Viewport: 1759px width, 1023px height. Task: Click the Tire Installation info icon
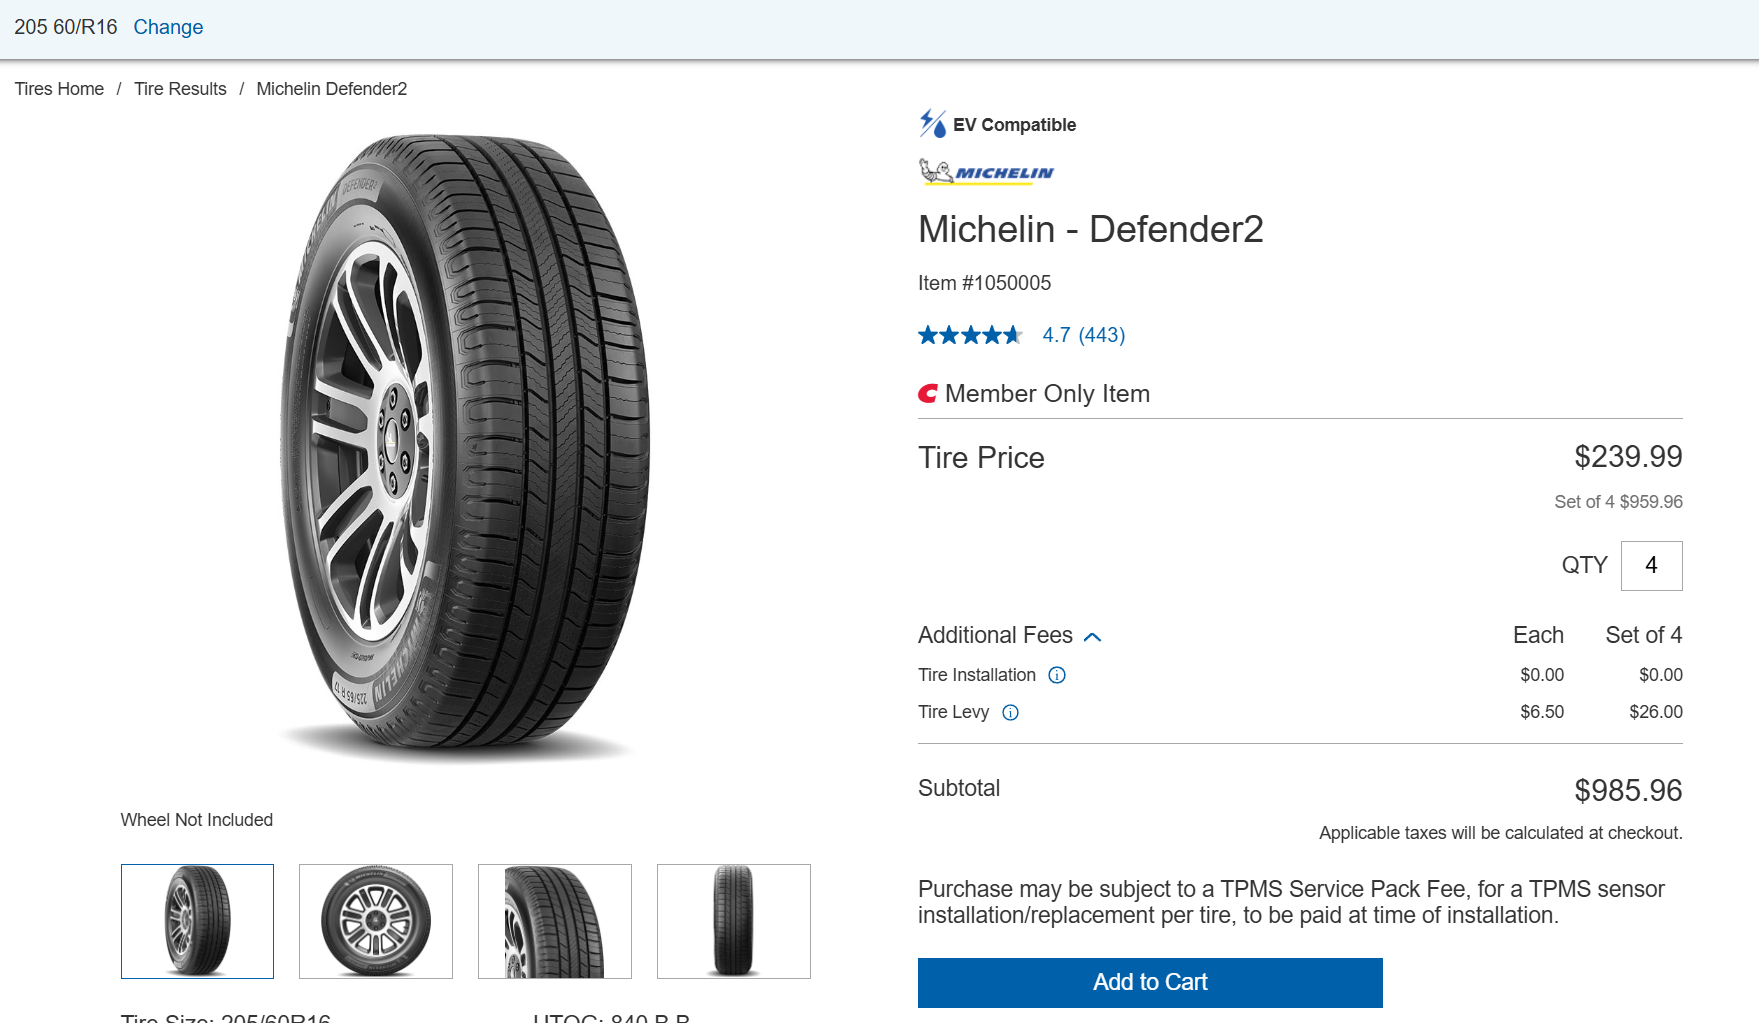(x=1056, y=675)
